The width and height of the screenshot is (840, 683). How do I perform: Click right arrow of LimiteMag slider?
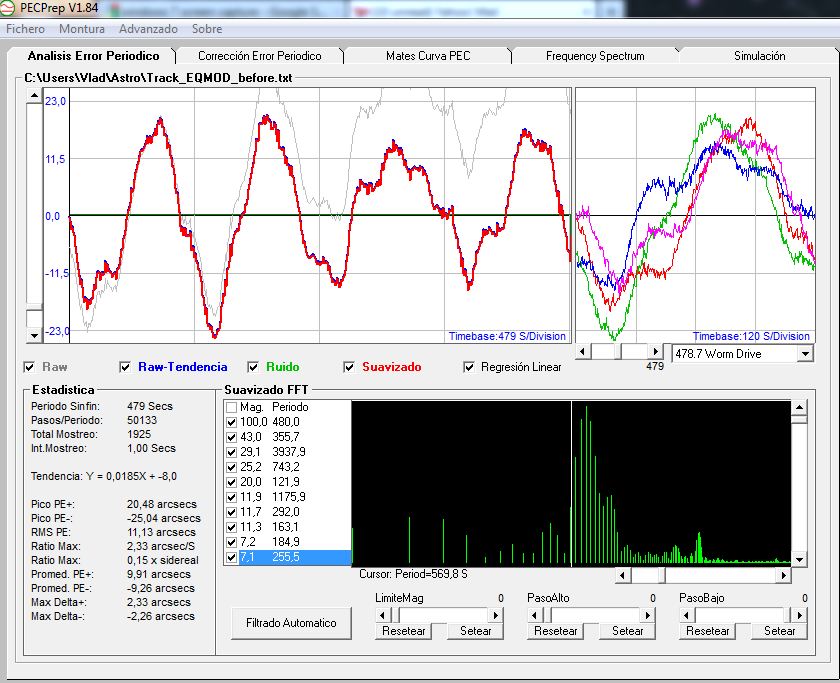coord(496,616)
